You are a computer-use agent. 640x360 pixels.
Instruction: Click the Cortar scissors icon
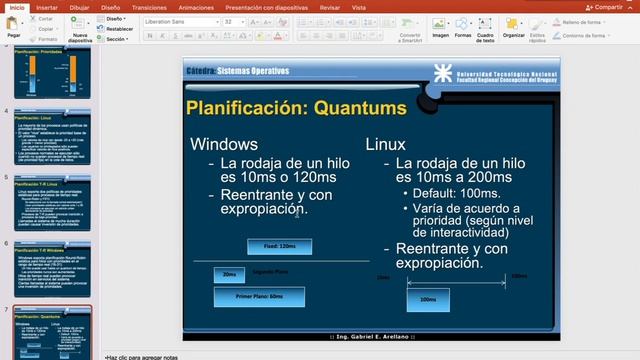[x=33, y=19]
